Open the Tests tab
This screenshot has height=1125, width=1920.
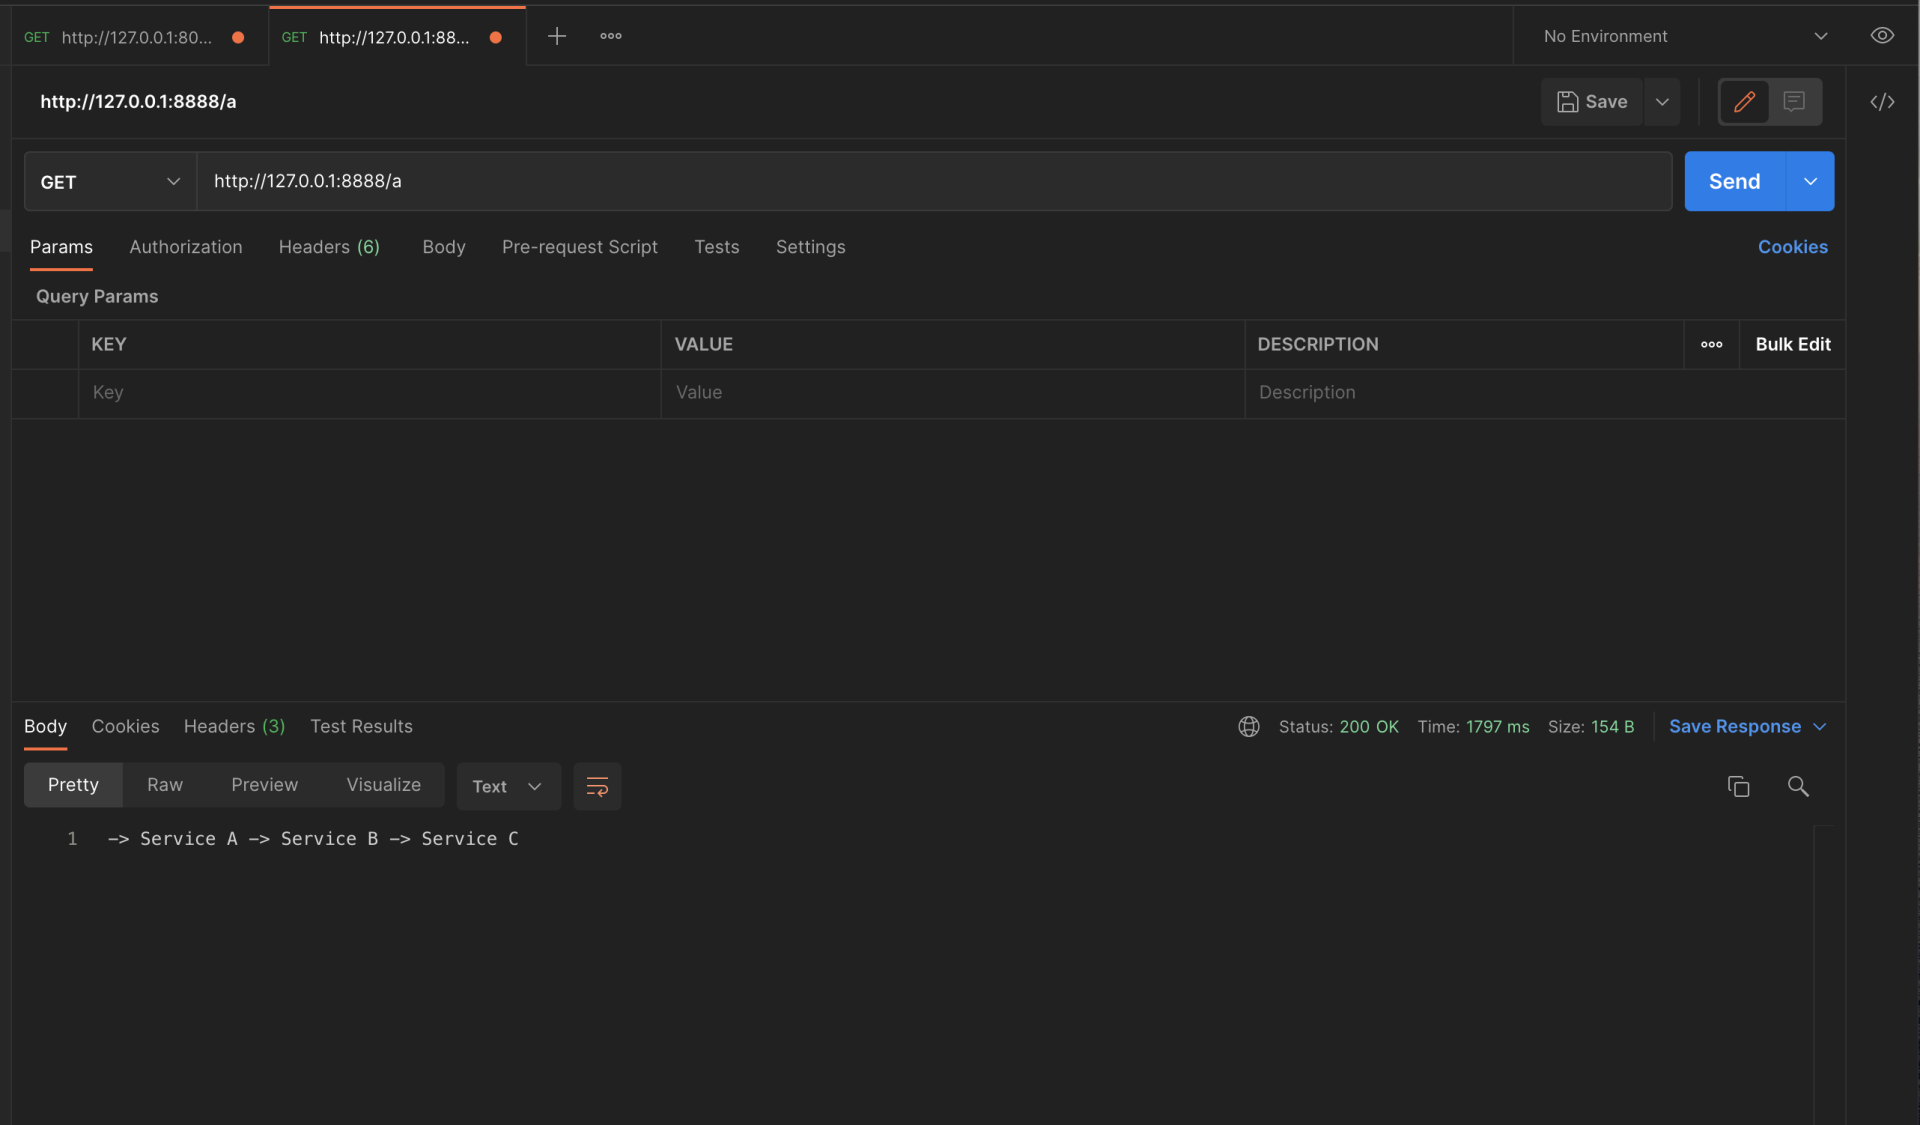point(717,247)
